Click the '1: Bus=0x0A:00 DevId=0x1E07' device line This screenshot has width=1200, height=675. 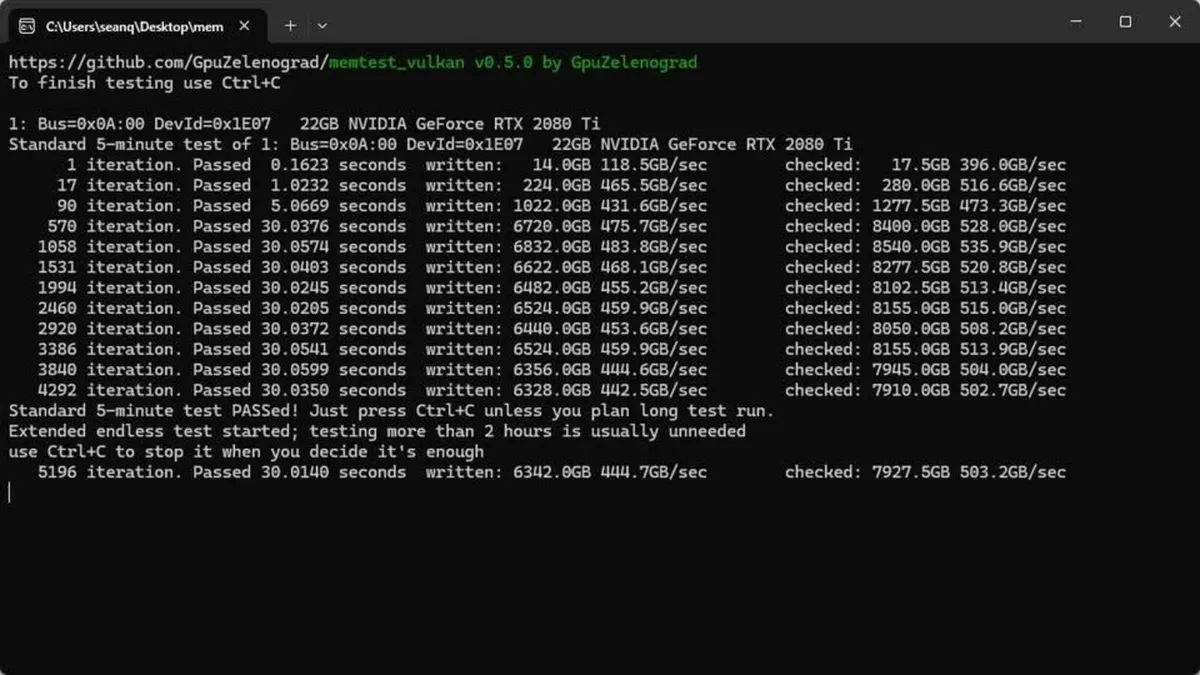click(x=304, y=124)
